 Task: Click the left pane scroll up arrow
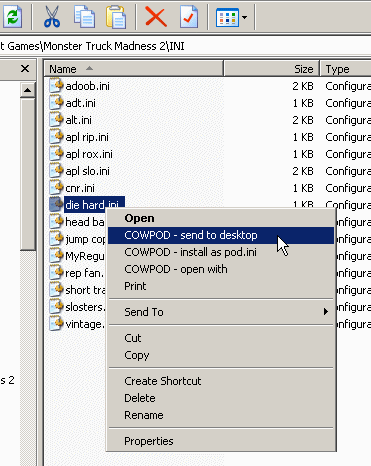pyautogui.click(x=28, y=90)
